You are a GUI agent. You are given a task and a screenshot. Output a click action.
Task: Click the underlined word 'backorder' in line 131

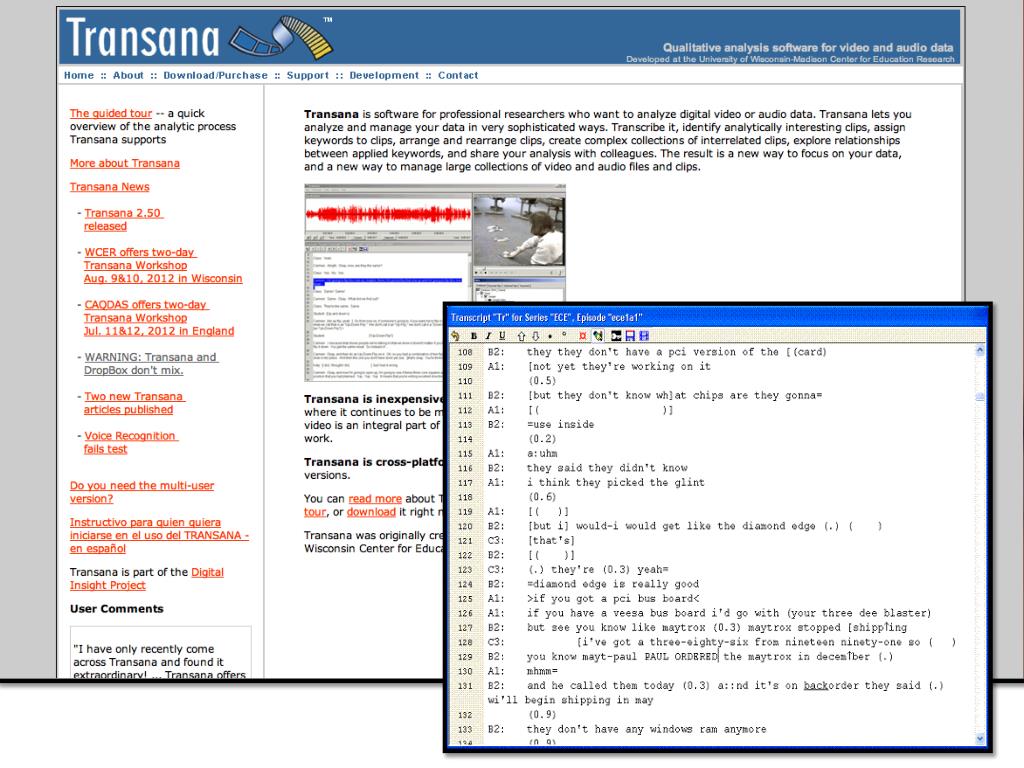tap(829, 686)
